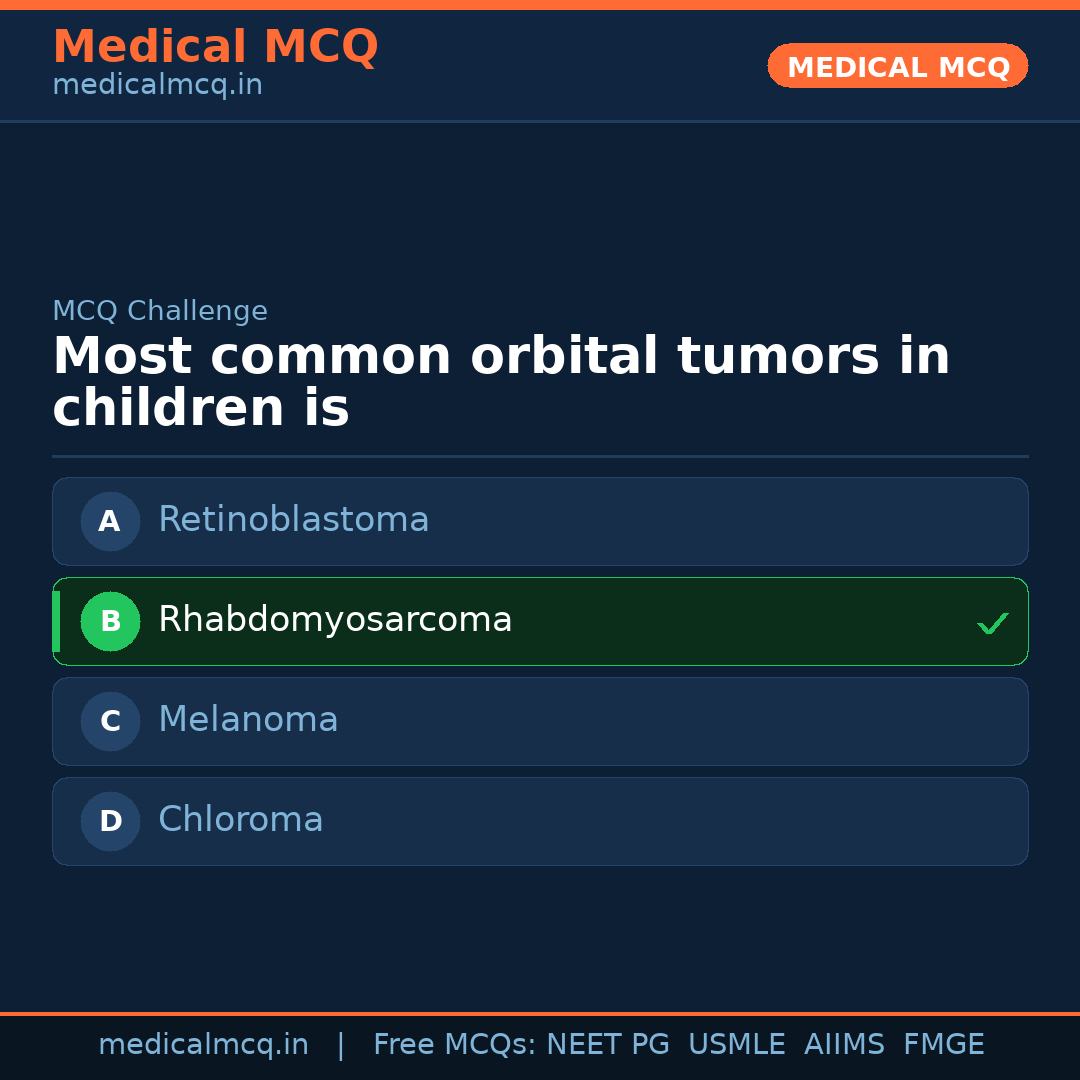Select the letter A option circle
Viewport: 1080px width, 1080px height.
coord(110,521)
